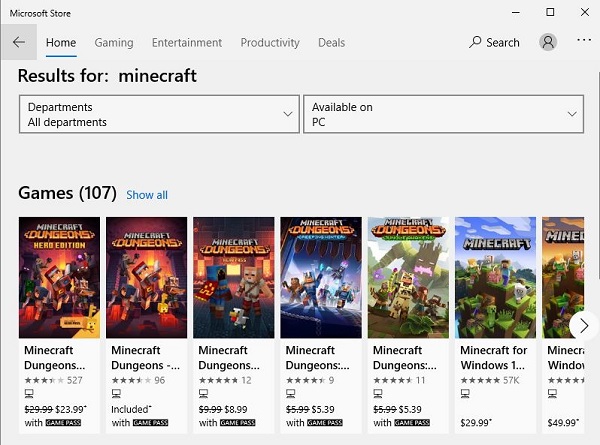The width and height of the screenshot is (600, 445).
Task: Click the Game Pass badge under the $8.99 game
Action: point(238,423)
